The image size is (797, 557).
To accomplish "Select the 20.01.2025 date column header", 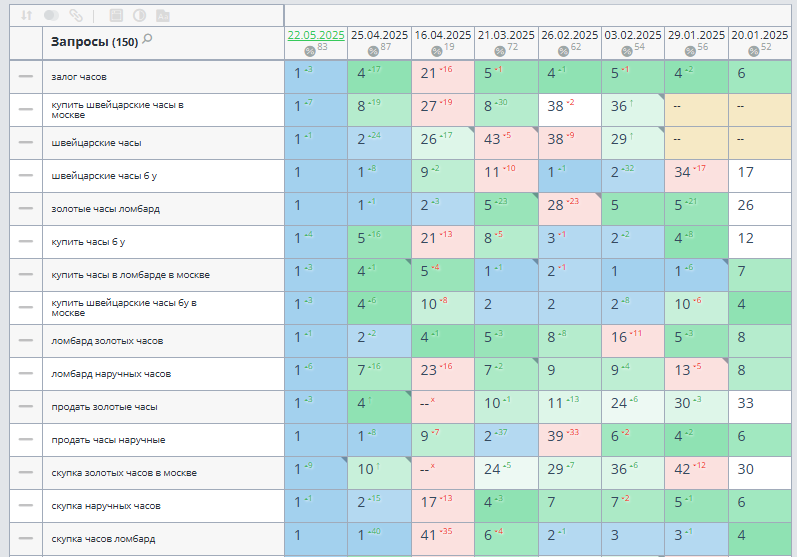I will [x=759, y=35].
